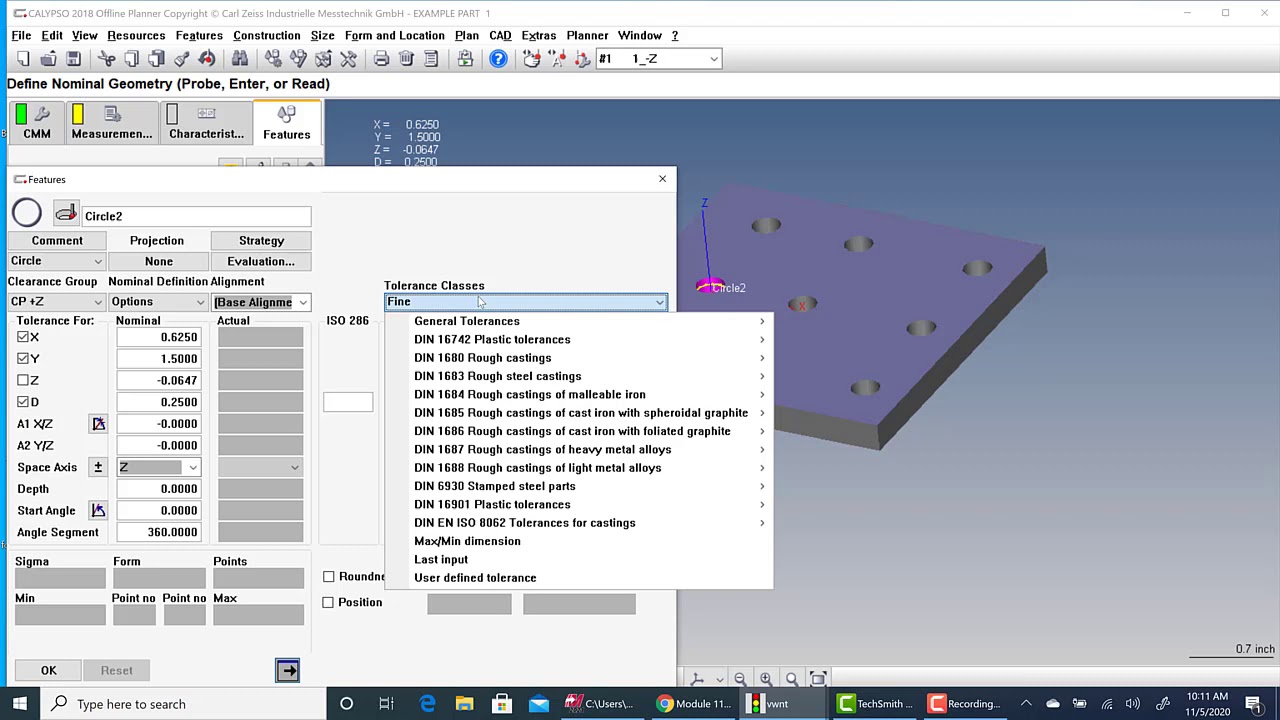Open the Base Alignment dropdown

click(x=260, y=302)
